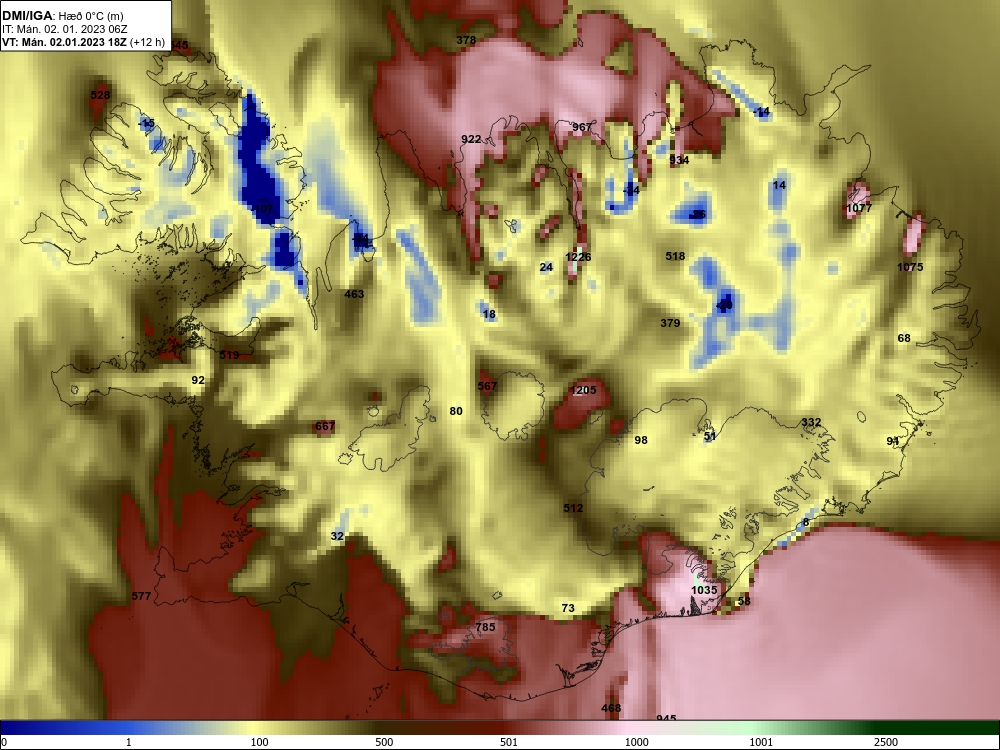Screen dimensions: 1000x750
Task: Click the value 1075 in the east
Action: click(x=910, y=267)
